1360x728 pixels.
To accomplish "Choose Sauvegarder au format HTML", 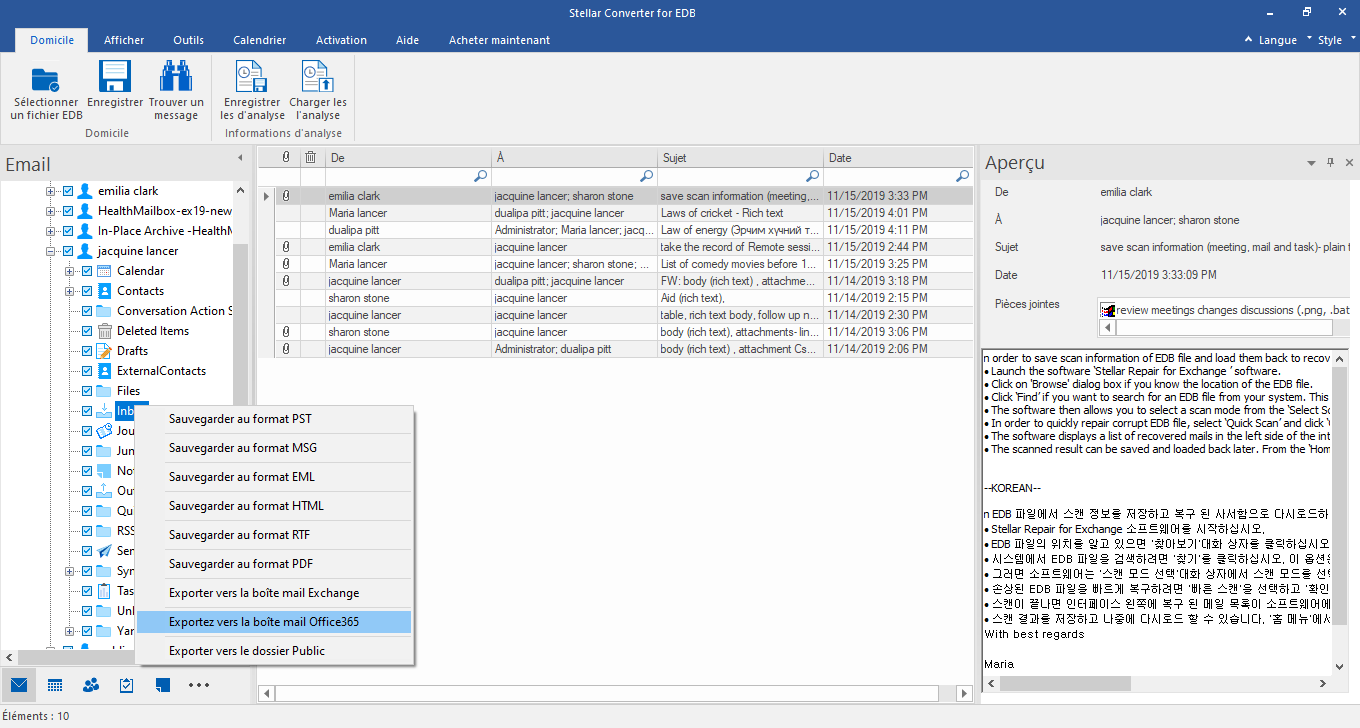I will 275,506.
